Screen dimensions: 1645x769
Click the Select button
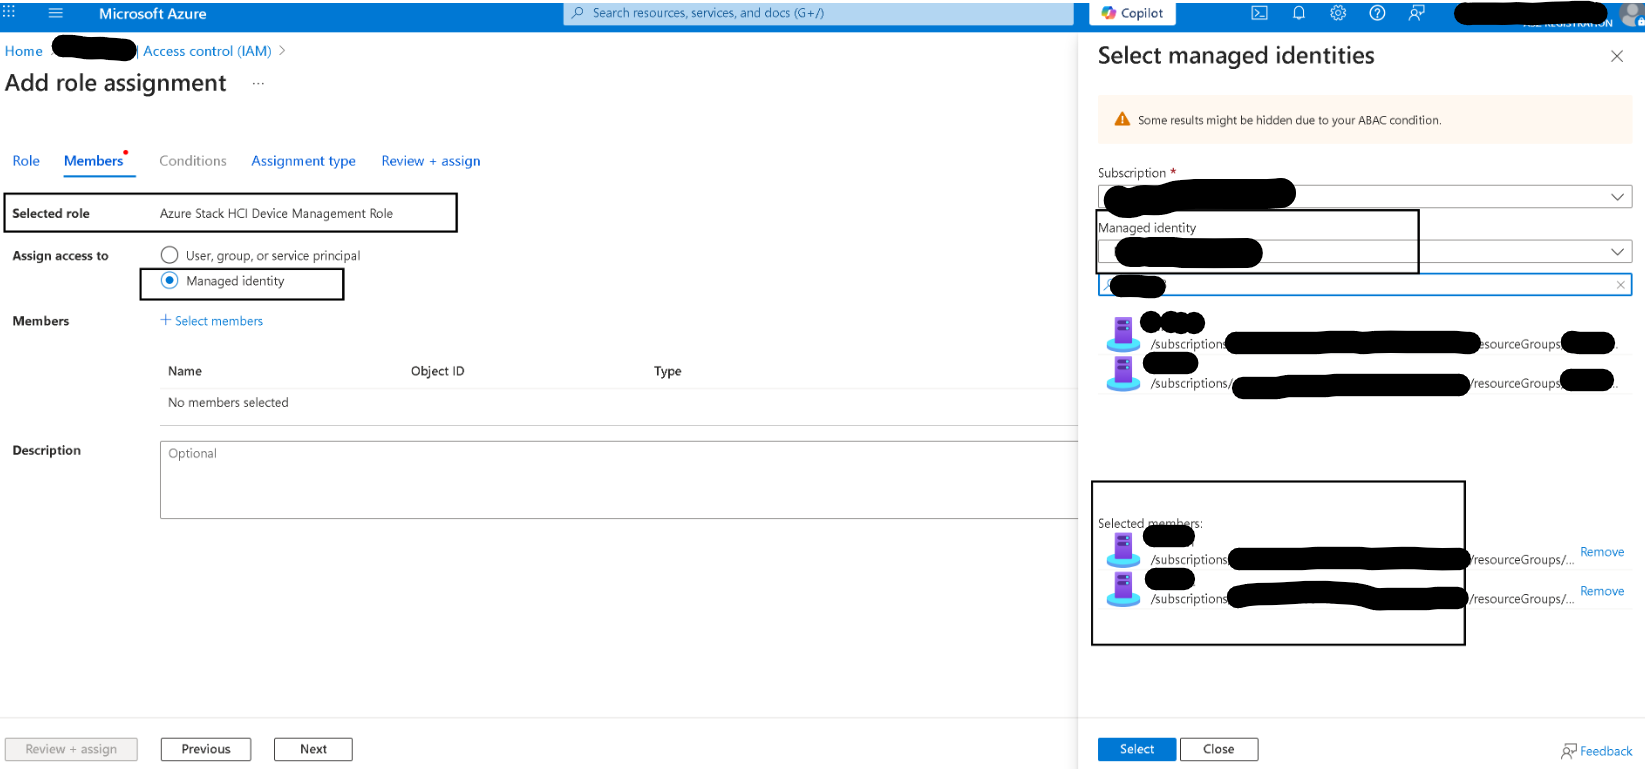pos(1136,749)
